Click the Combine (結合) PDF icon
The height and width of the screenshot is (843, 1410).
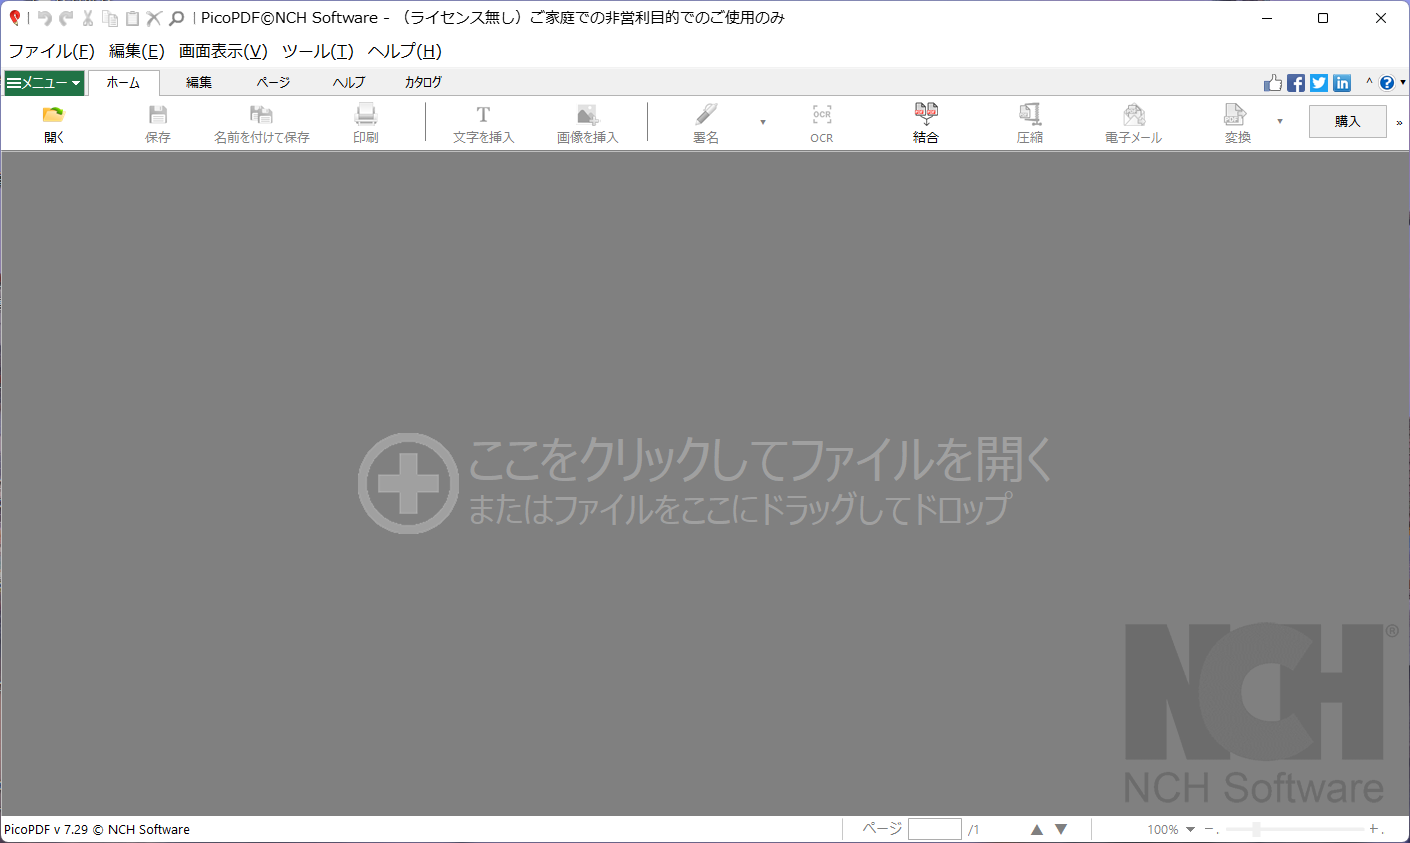pos(926,114)
